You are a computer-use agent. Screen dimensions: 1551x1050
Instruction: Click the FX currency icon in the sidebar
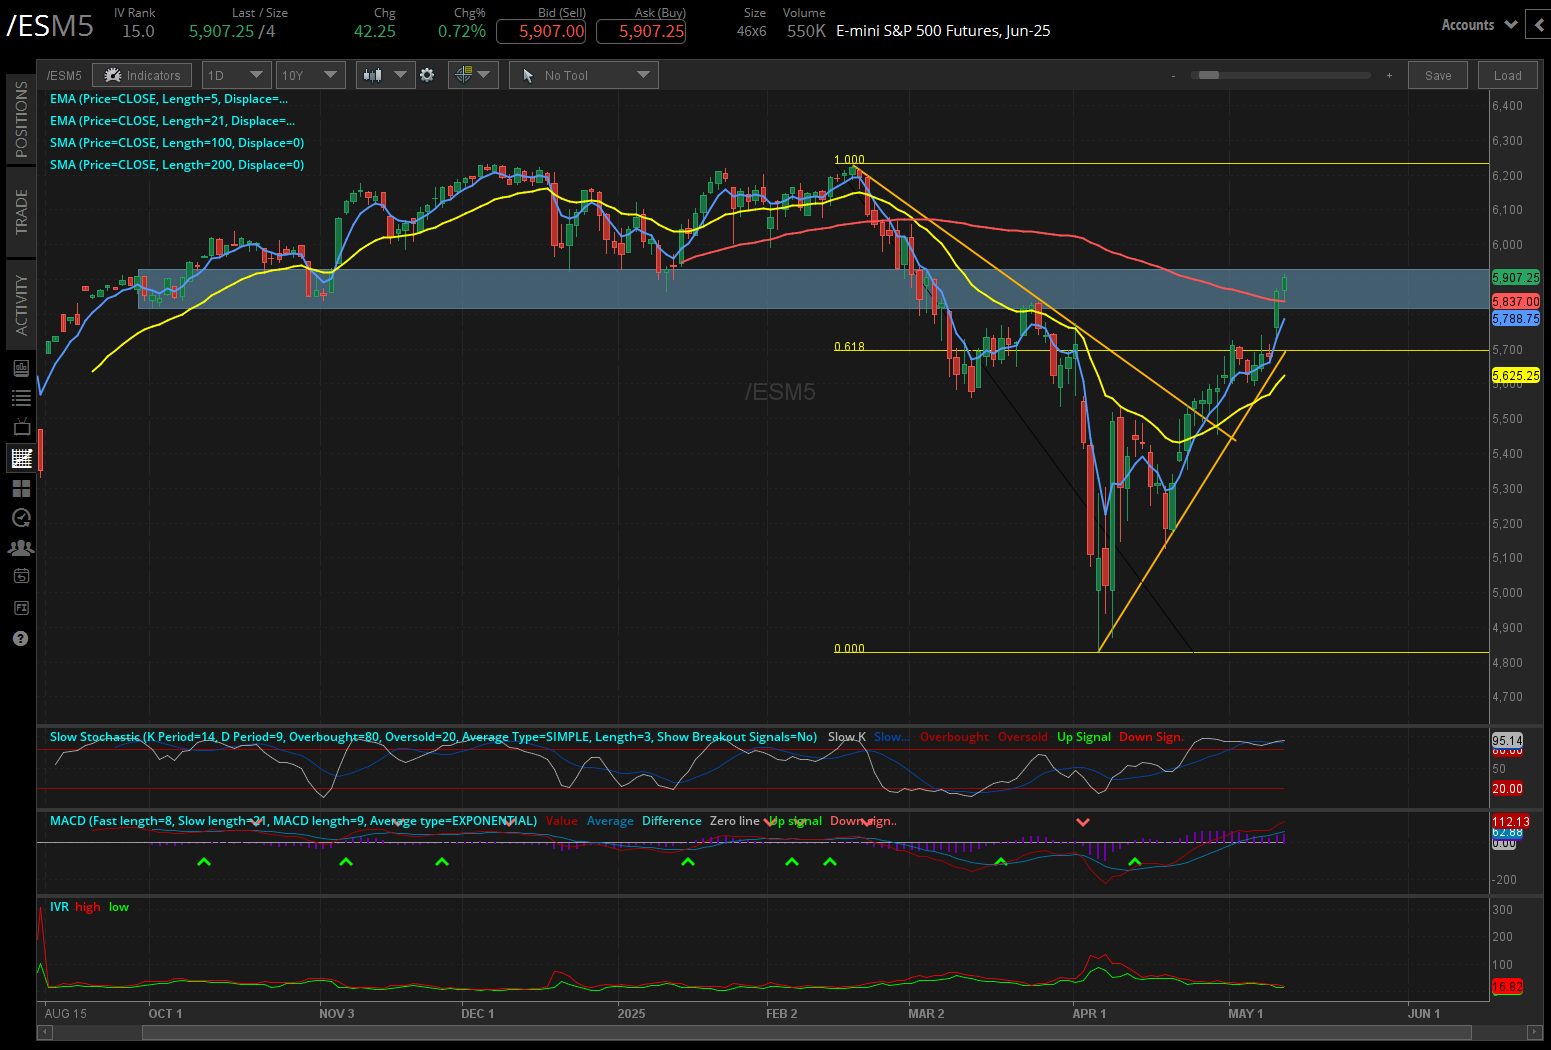20,607
